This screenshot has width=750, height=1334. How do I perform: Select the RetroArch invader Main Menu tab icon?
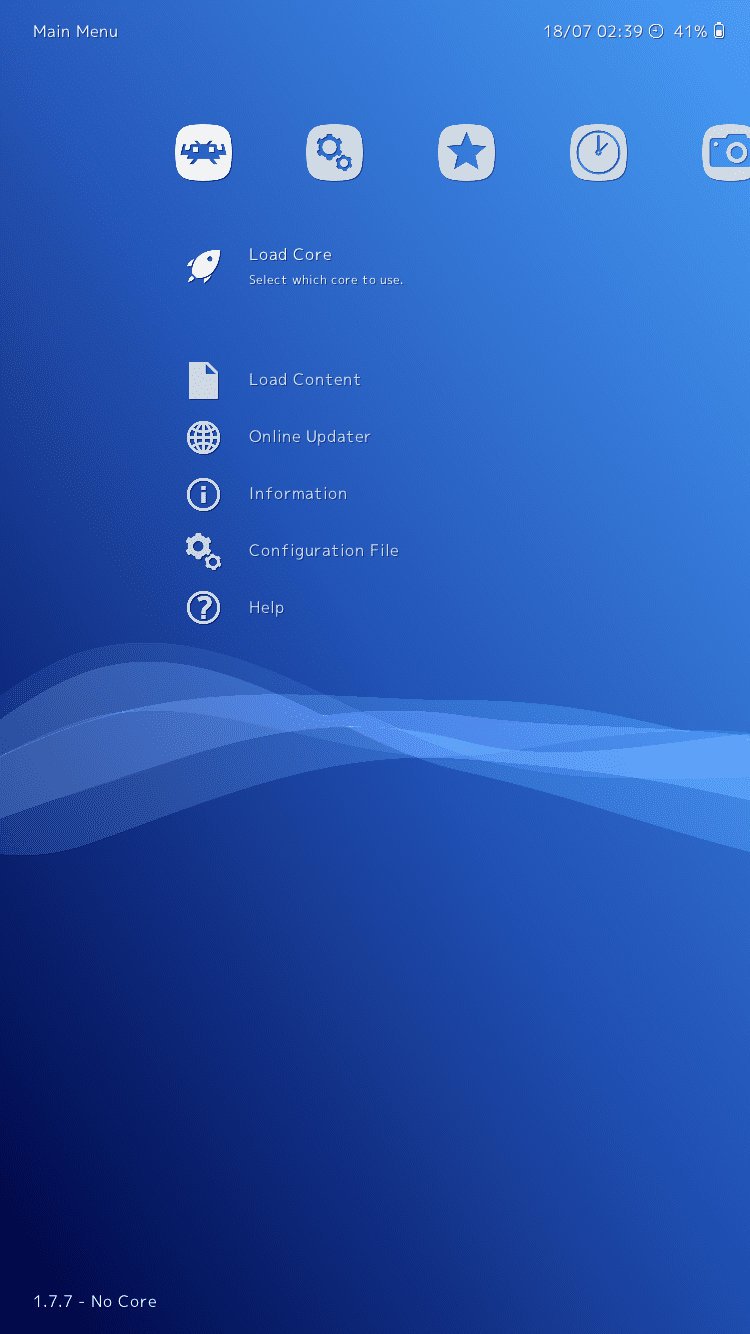[x=203, y=153]
